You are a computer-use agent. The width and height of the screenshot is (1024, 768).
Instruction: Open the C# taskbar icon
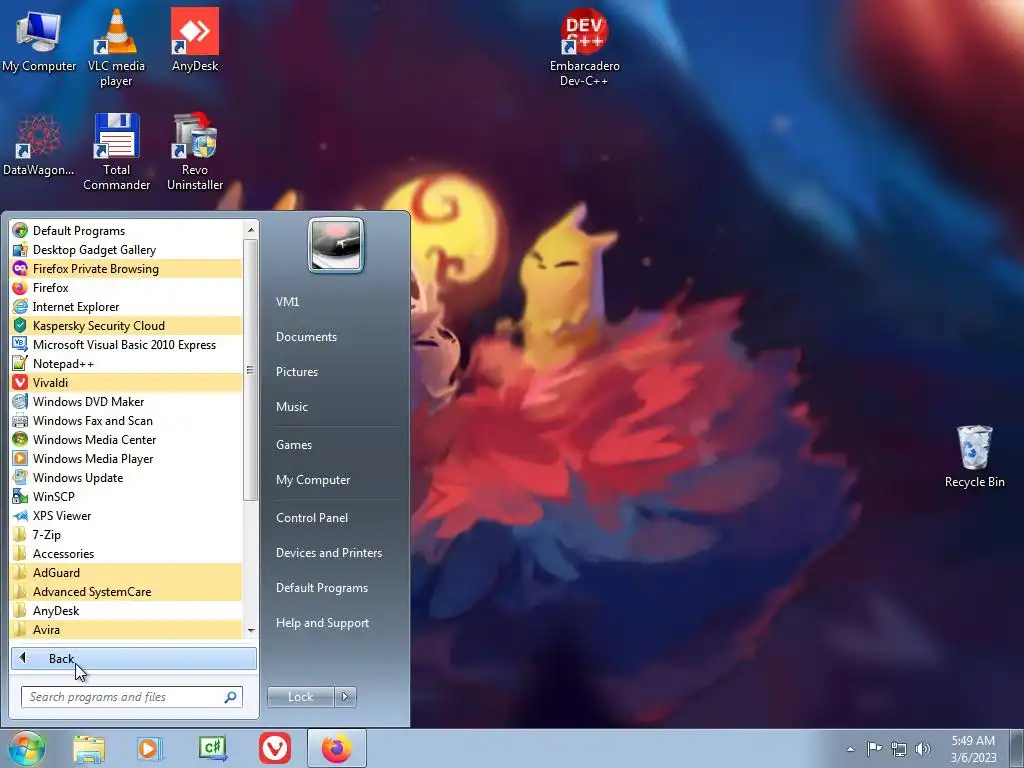coord(213,748)
